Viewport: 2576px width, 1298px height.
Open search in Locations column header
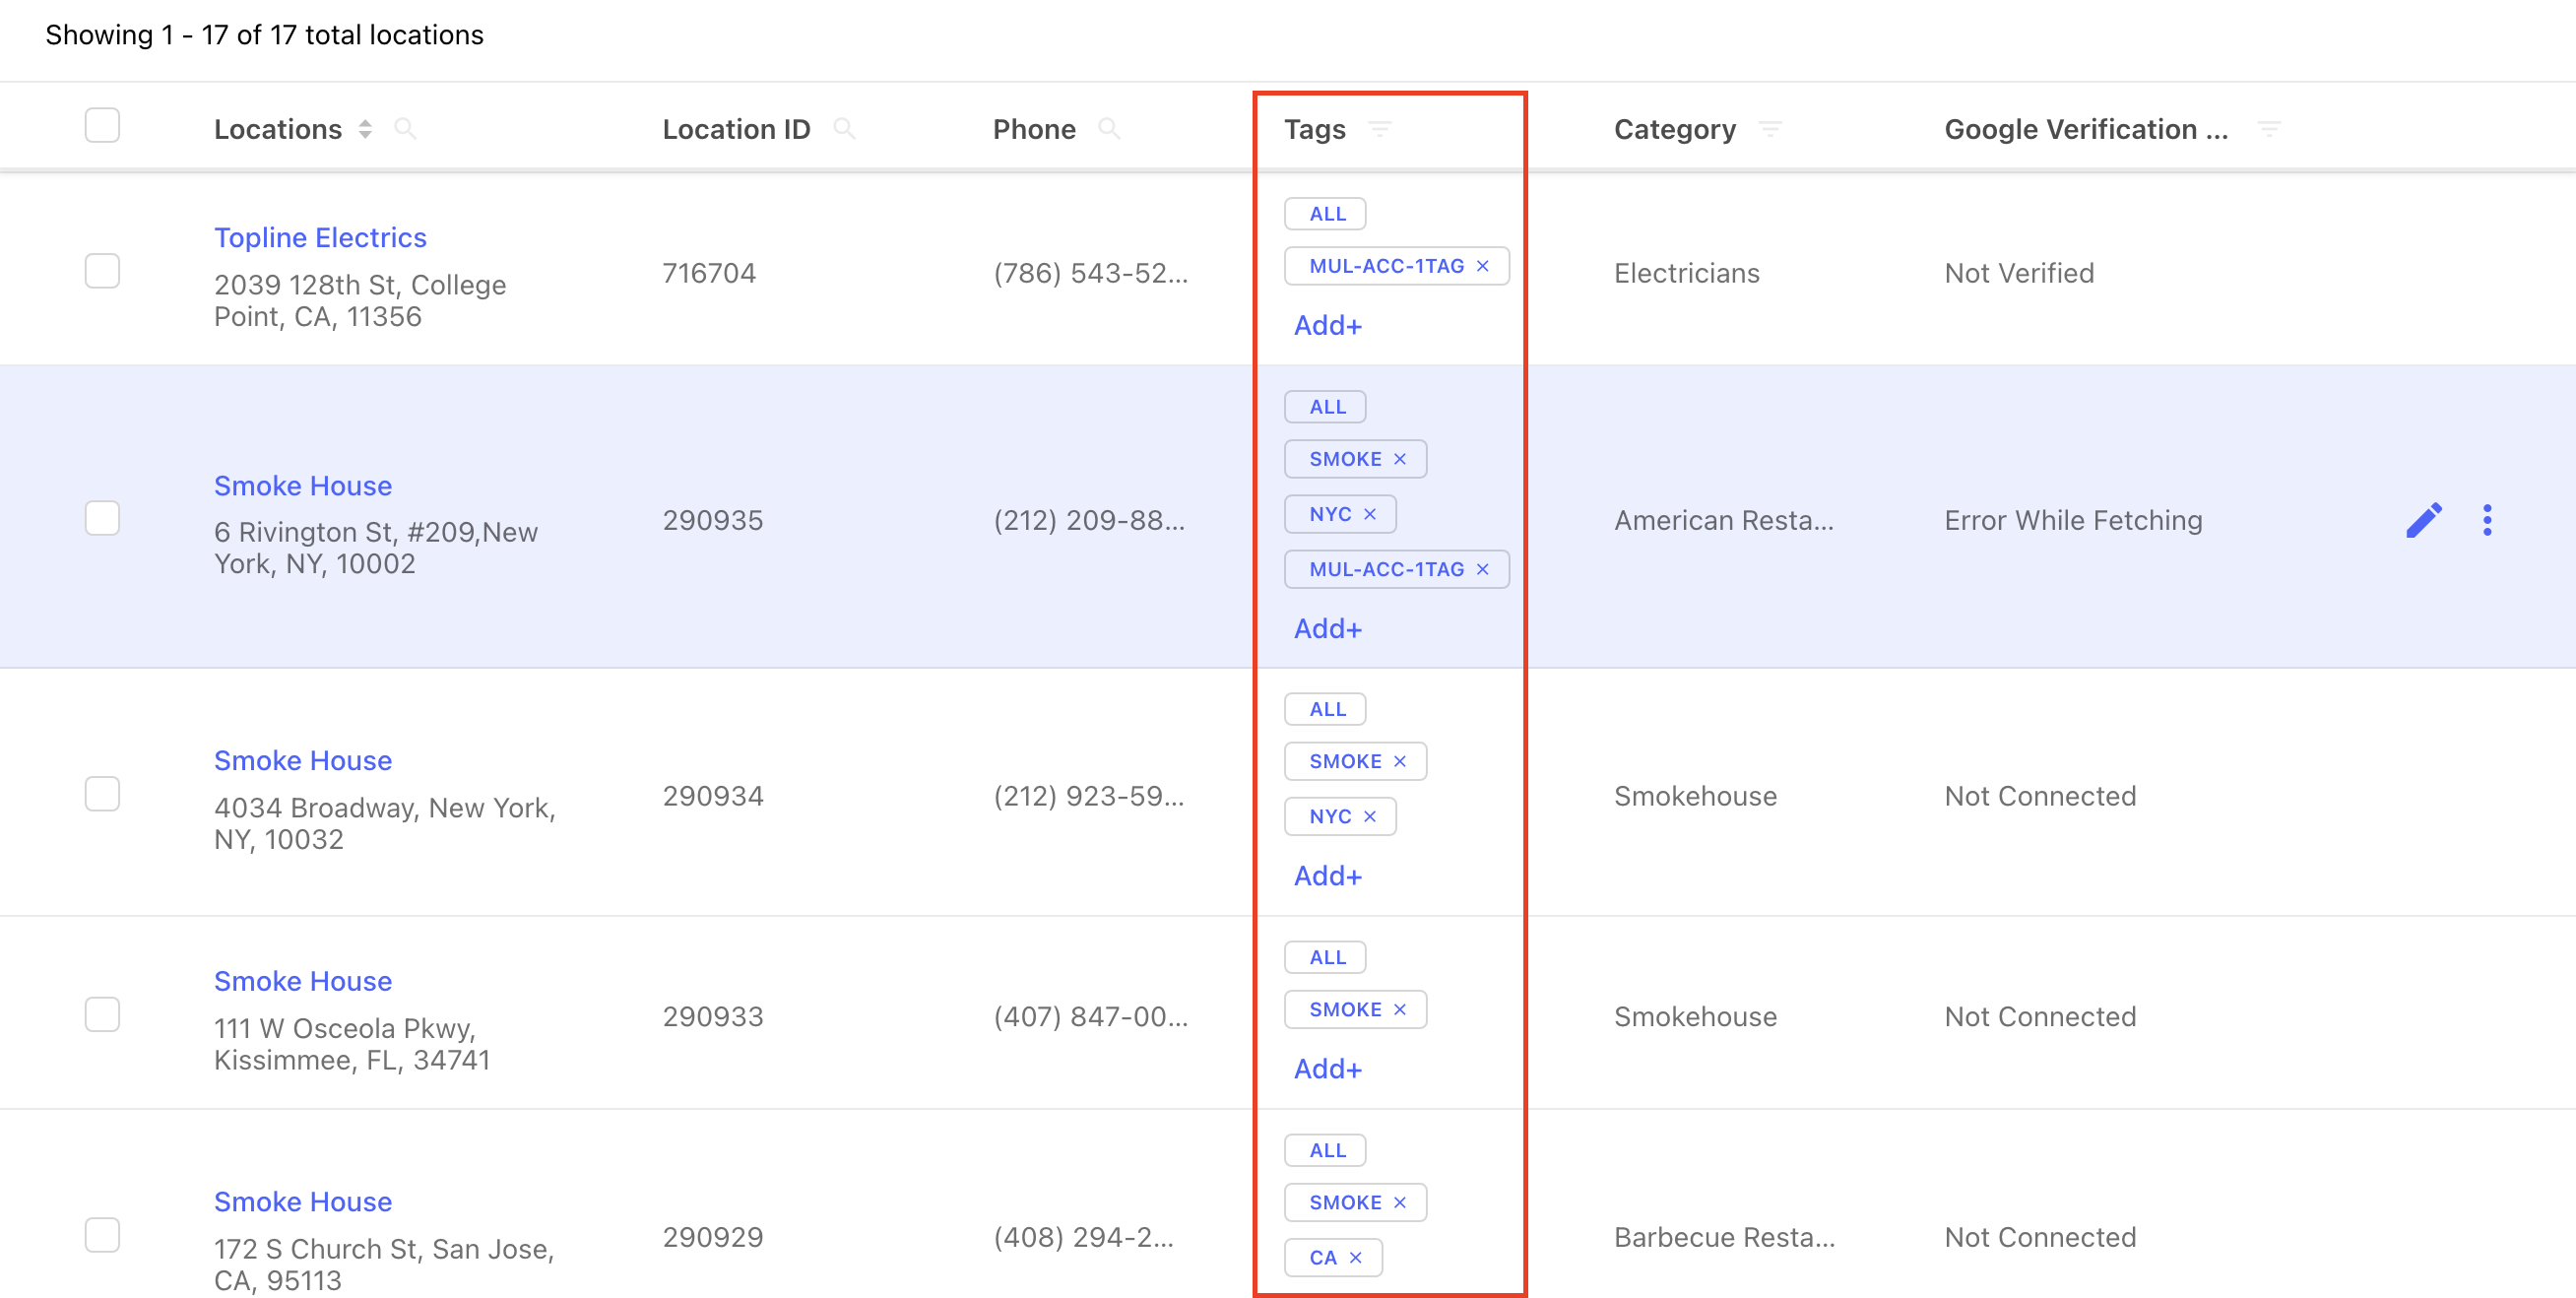coord(405,129)
